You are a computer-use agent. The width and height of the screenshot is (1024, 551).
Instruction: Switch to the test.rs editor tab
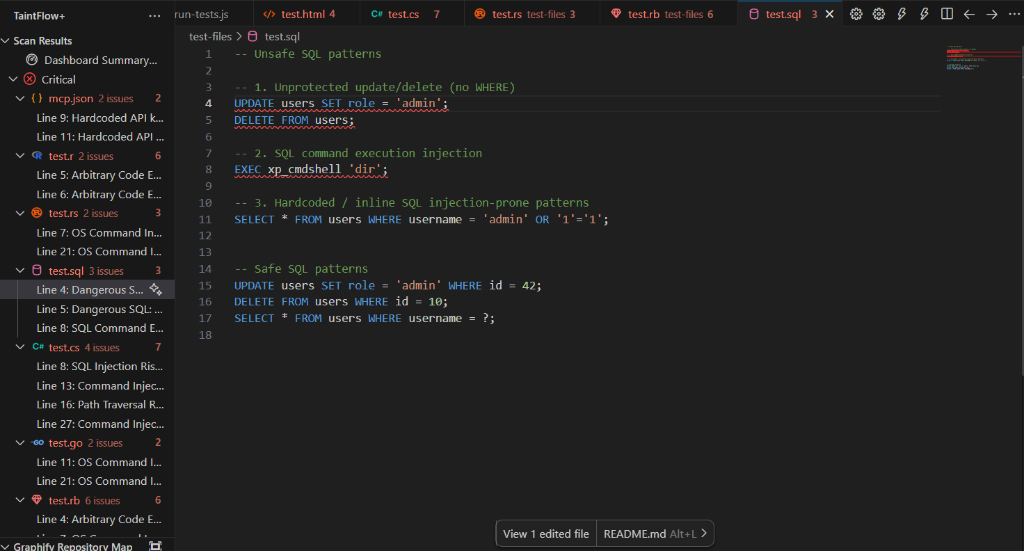[x=532, y=14]
